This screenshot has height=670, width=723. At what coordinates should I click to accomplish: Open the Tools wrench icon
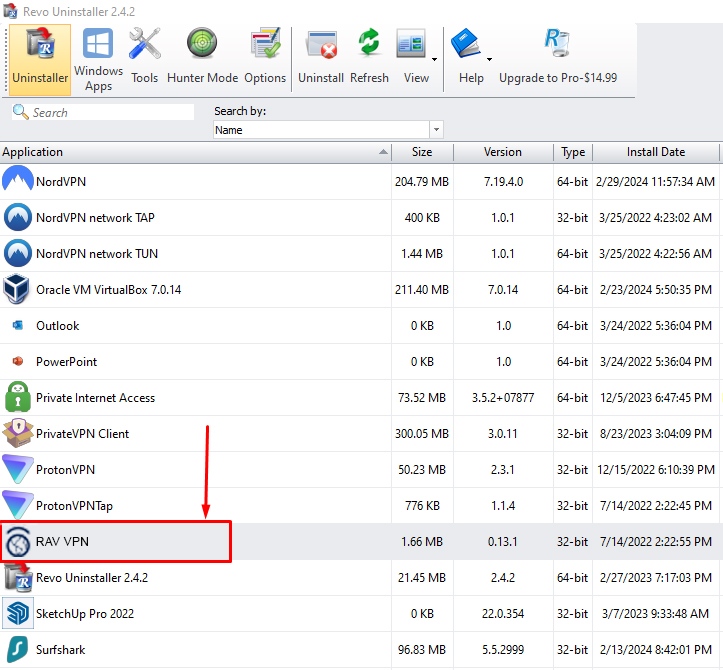(144, 44)
